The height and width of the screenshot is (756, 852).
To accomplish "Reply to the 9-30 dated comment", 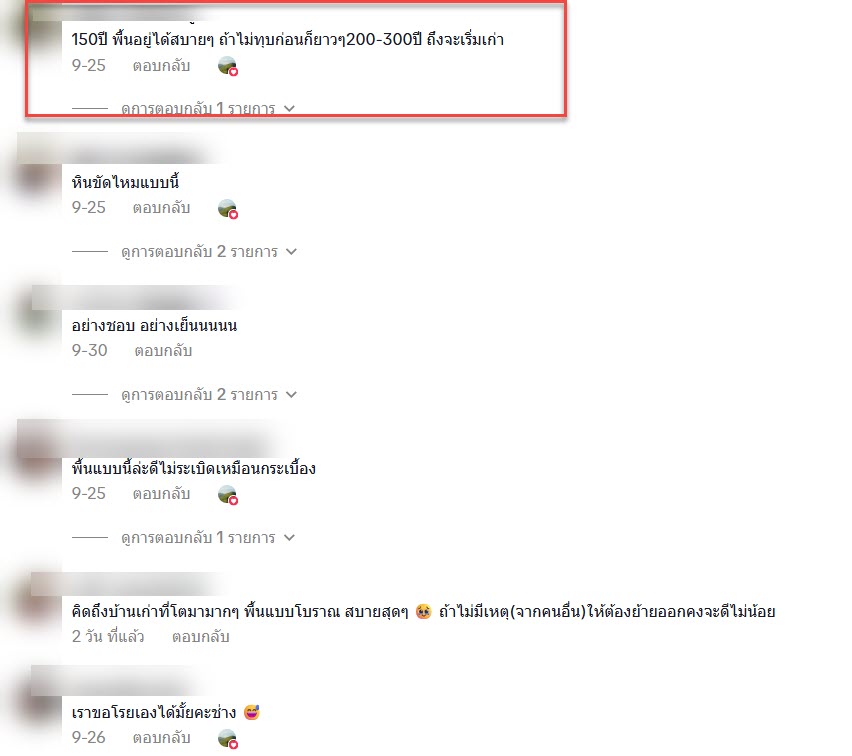I will tap(164, 351).
